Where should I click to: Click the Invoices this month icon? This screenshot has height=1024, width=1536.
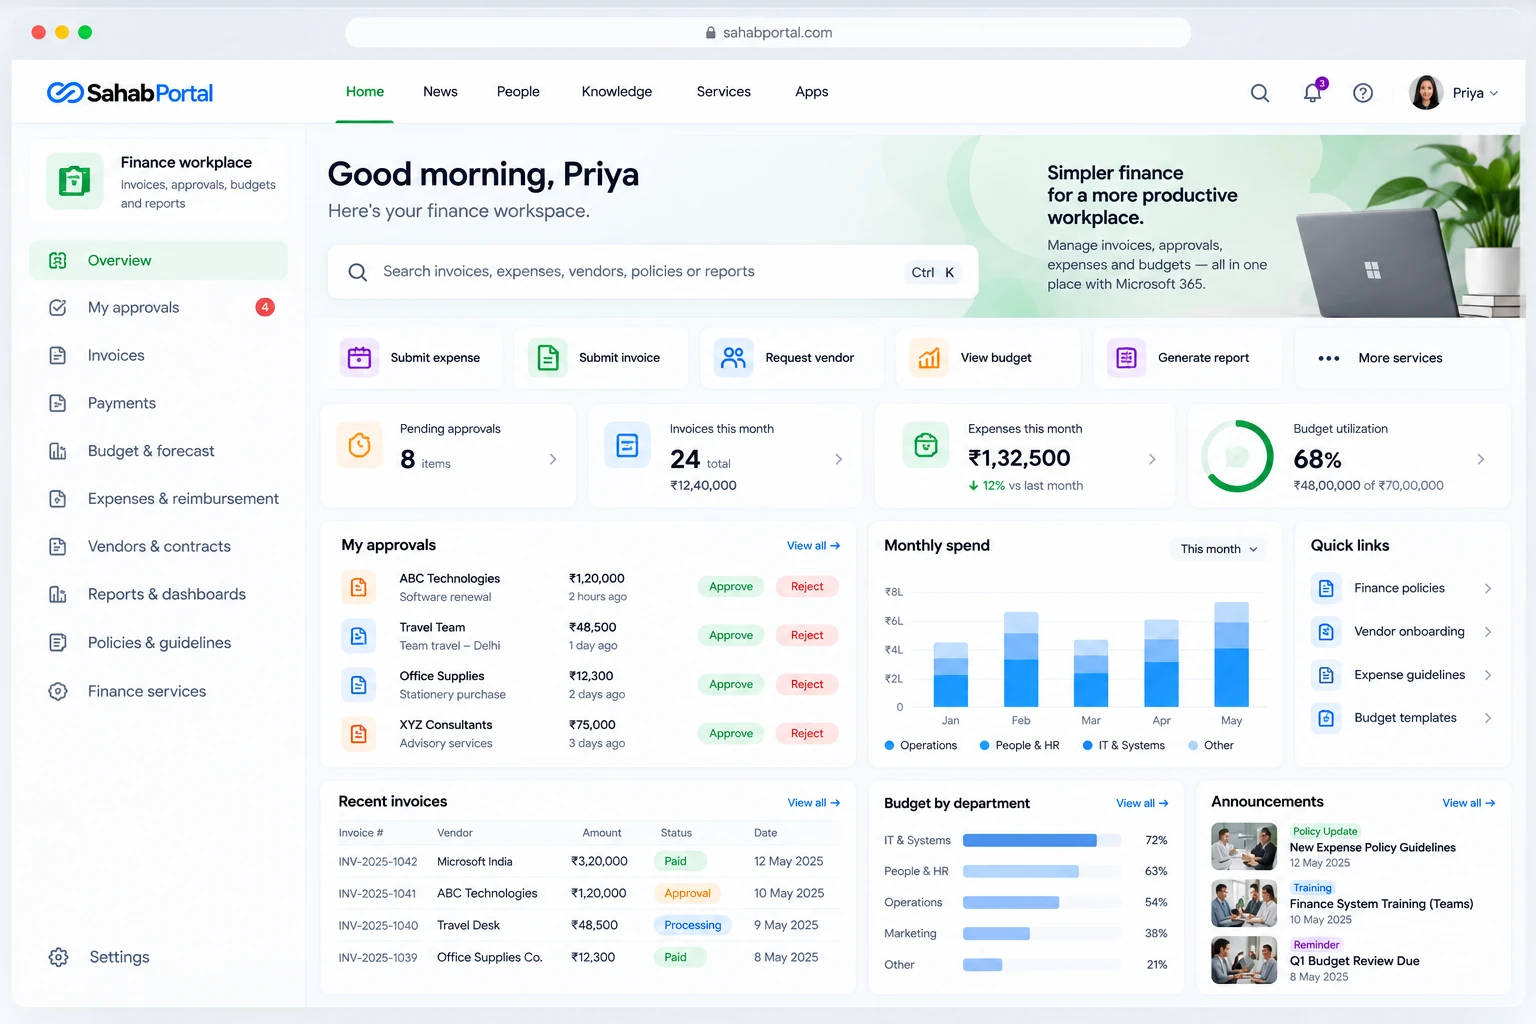(628, 445)
